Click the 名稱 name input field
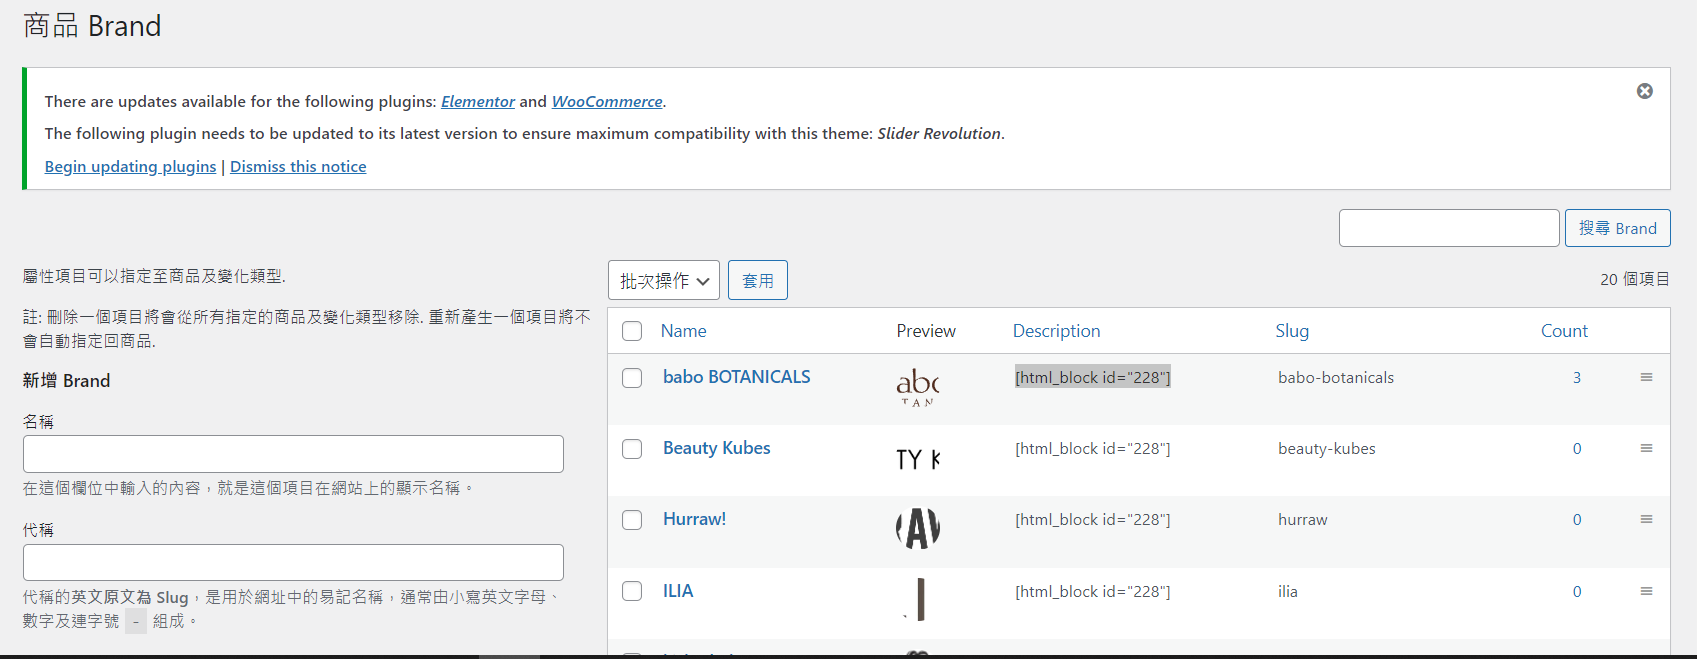 click(293, 454)
